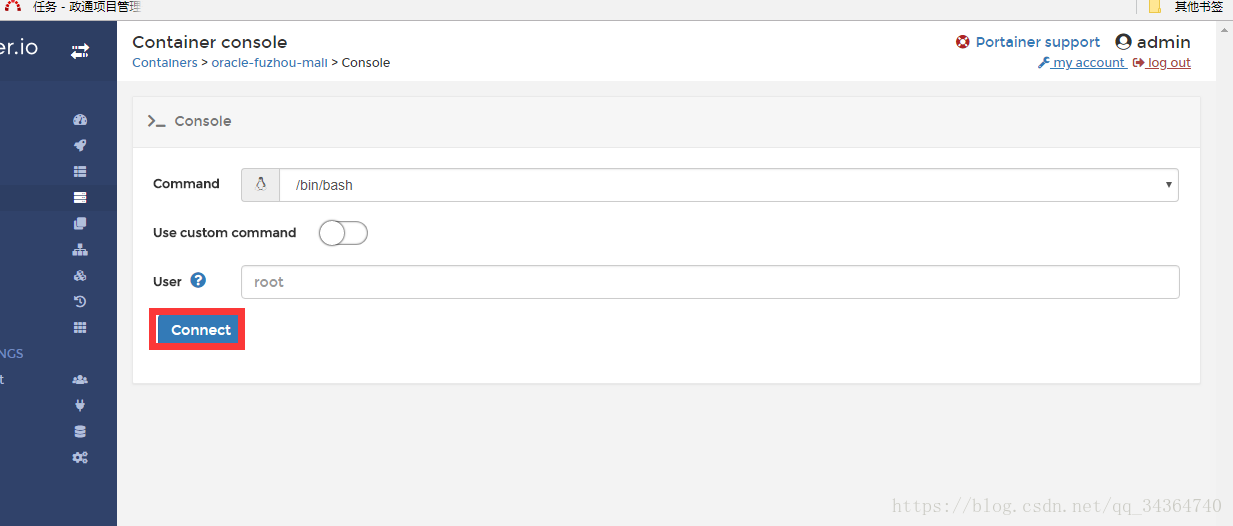This screenshot has height=526, width=1233.
Task: Collapse sidebar using the arrows toggle
Action: (x=80, y=50)
